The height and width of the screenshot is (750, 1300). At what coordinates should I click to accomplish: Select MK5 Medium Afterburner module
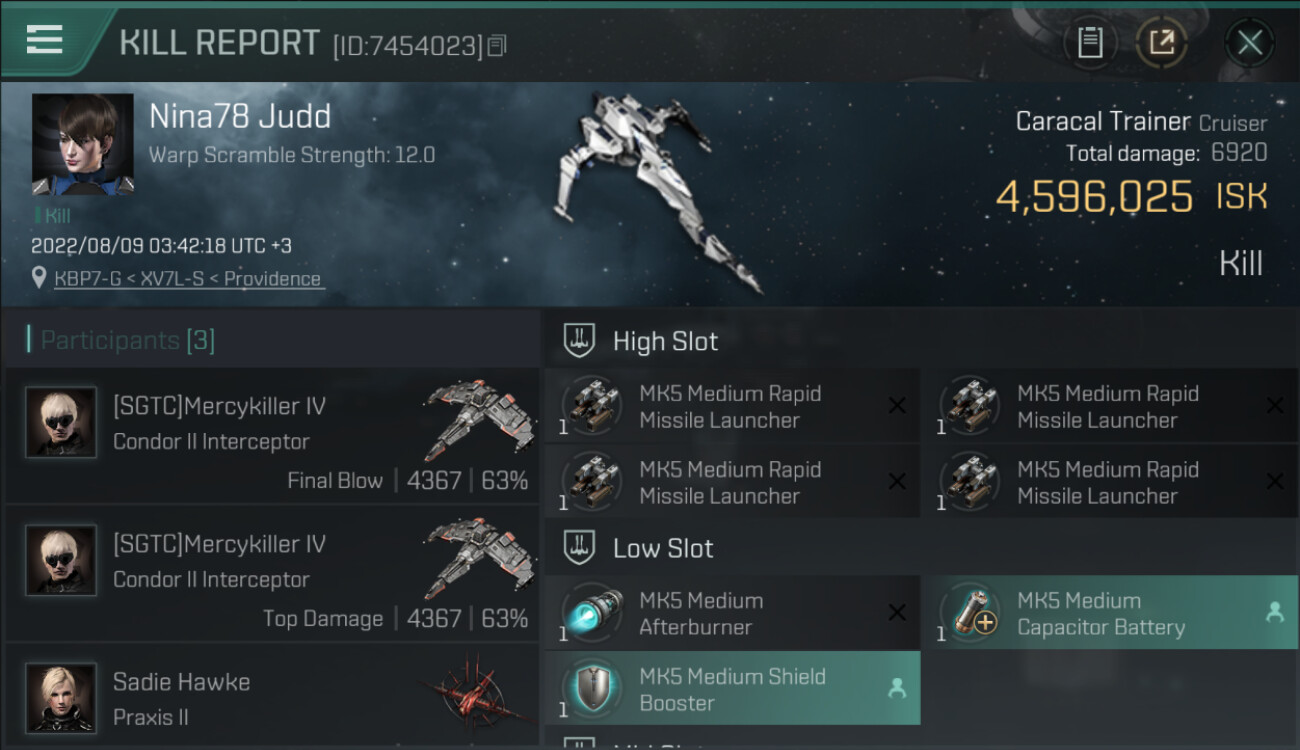coord(732,614)
